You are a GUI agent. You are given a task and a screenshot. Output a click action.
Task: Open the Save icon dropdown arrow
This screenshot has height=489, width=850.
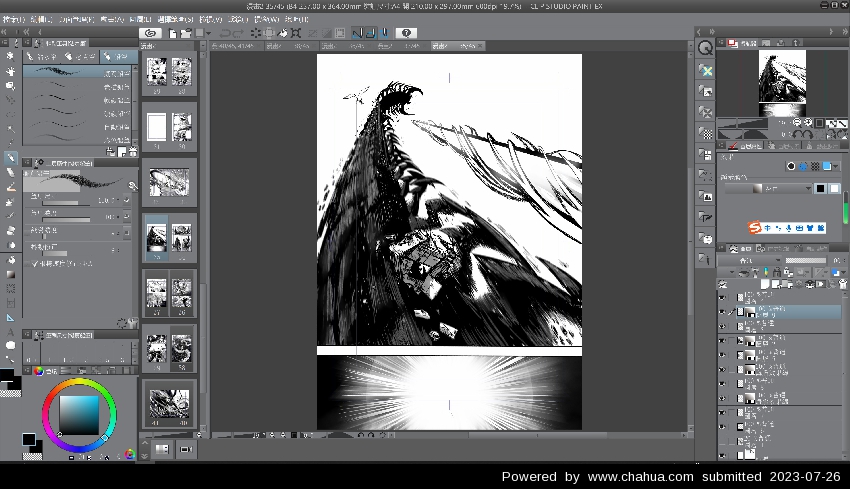click(x=208, y=34)
